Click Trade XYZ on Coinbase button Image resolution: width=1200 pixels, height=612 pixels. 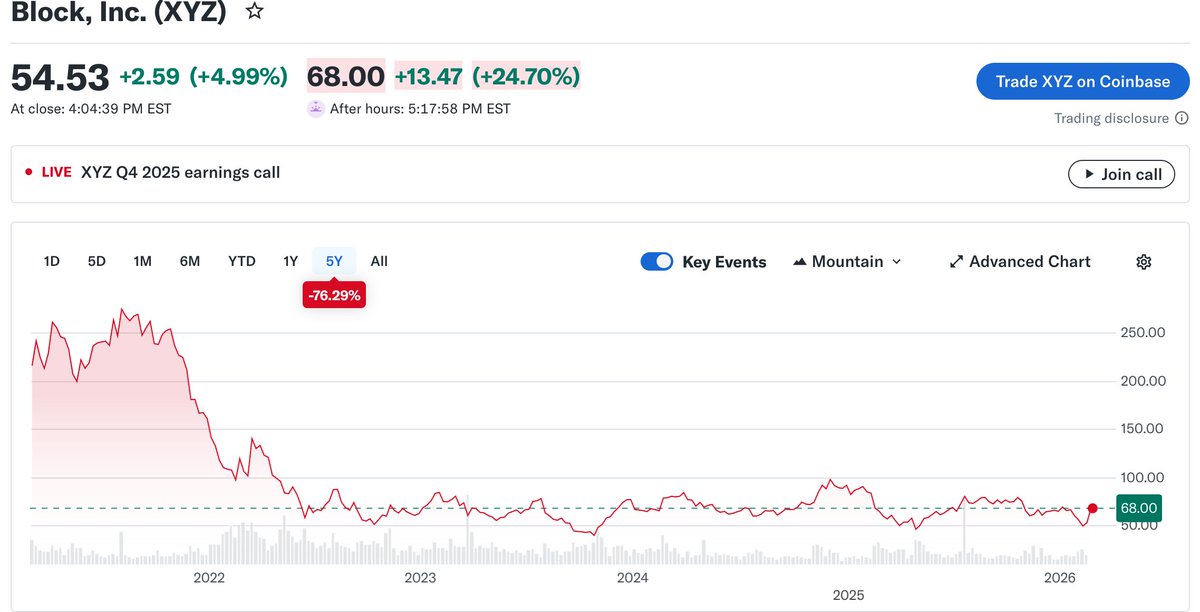[1083, 82]
